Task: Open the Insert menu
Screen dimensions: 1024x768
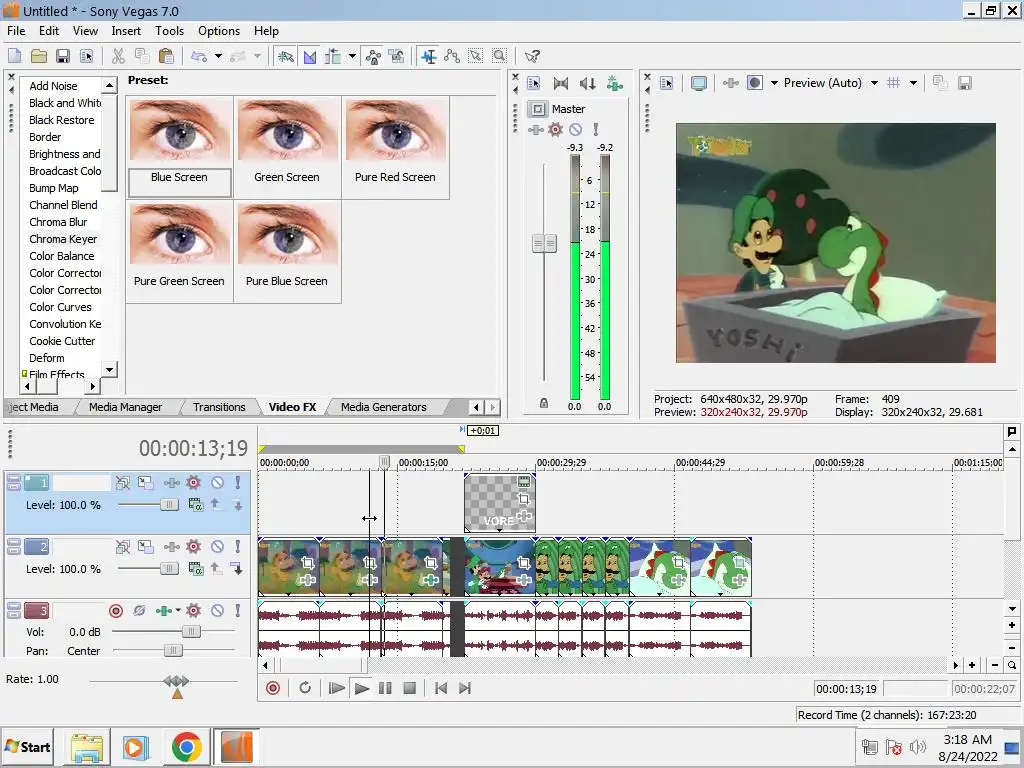Action: coord(126,31)
